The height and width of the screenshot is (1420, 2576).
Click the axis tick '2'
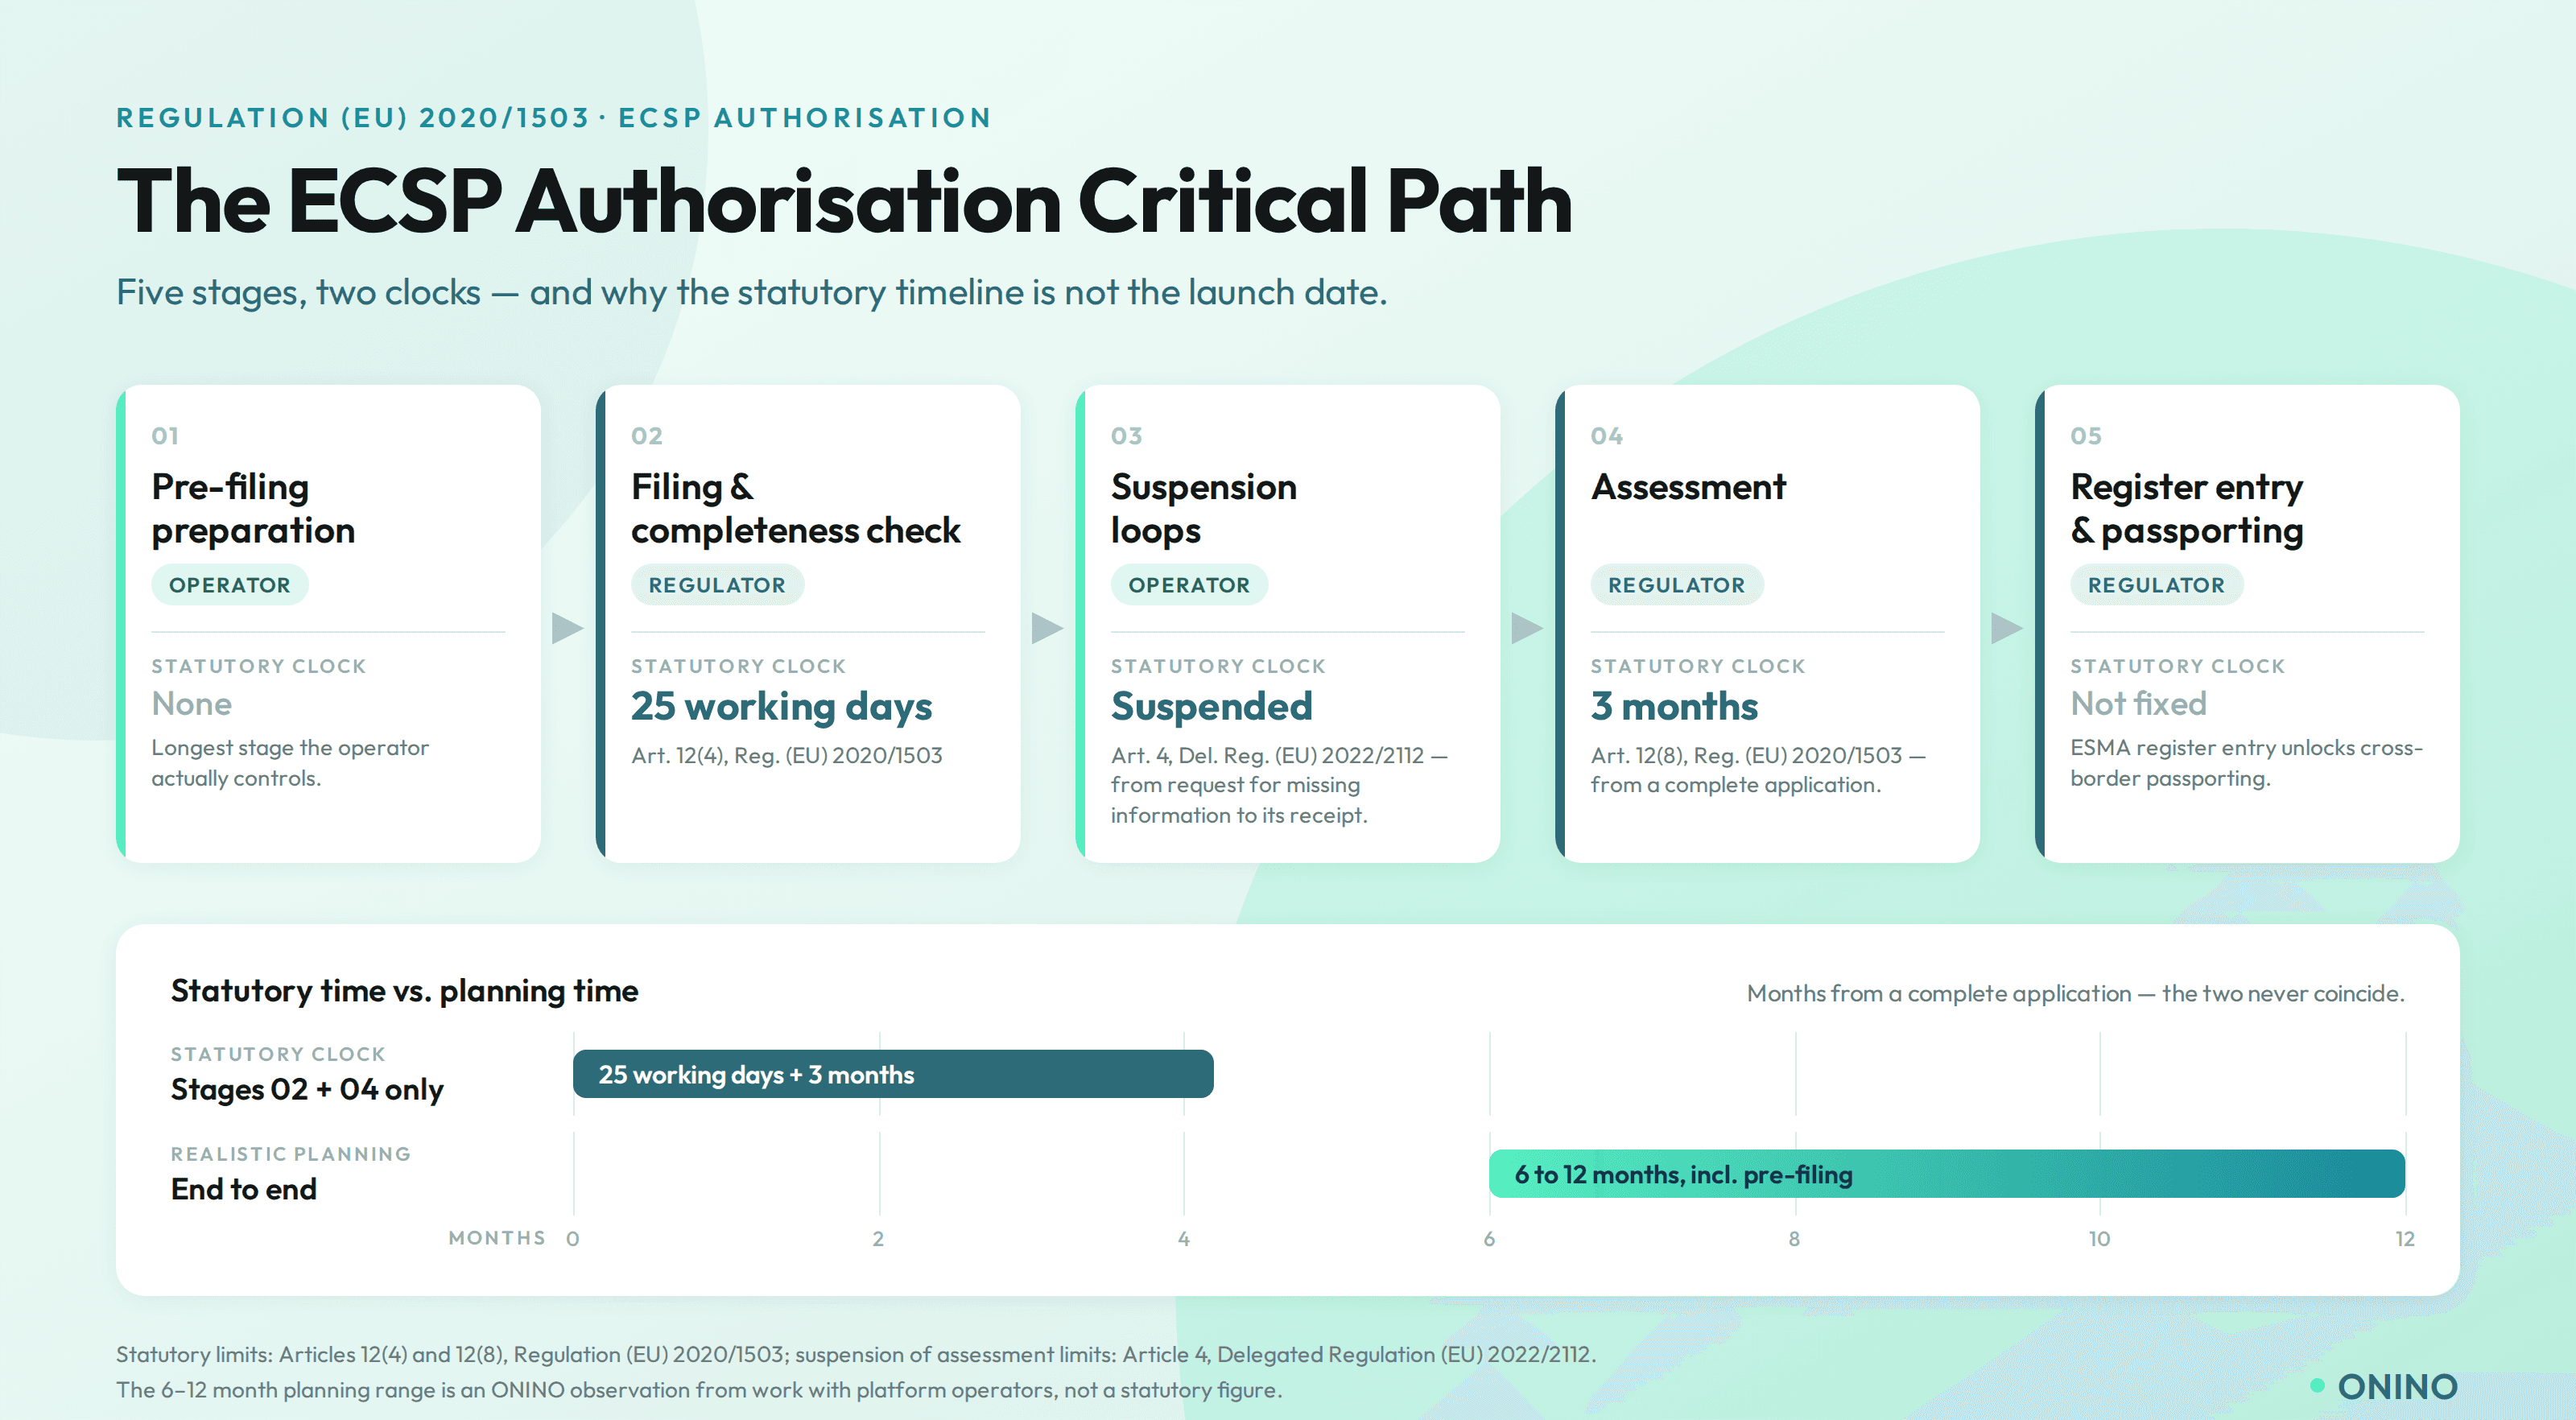[x=878, y=1239]
